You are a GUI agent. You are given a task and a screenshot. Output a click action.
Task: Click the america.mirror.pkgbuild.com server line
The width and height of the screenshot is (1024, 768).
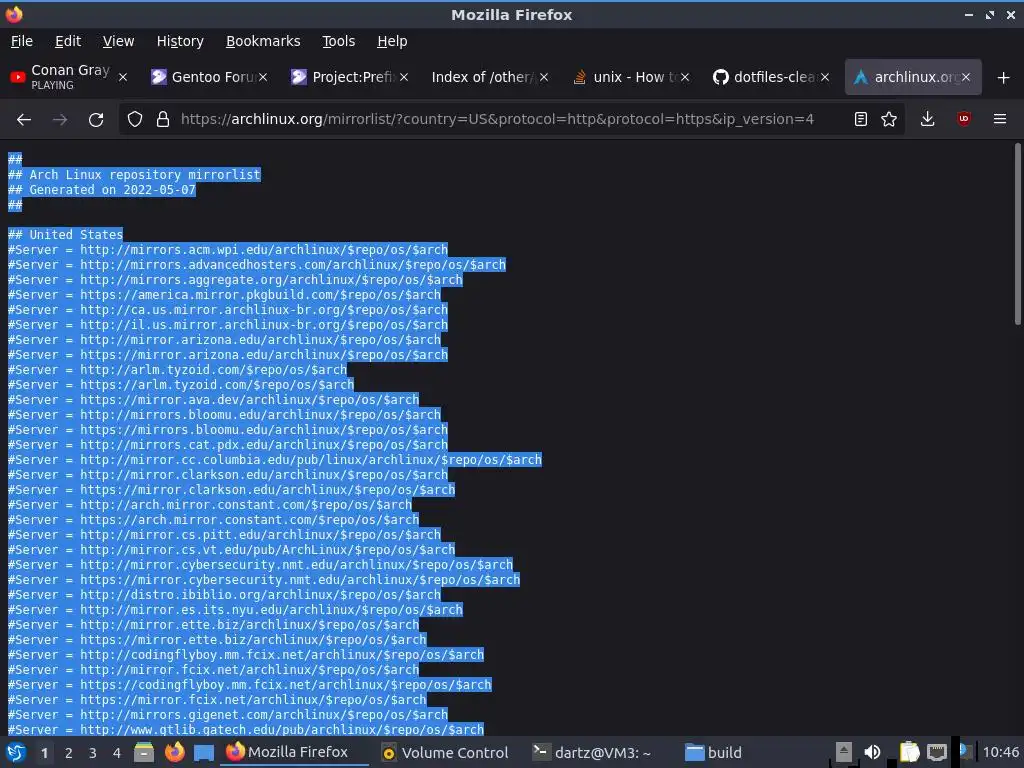pyautogui.click(x=225, y=295)
